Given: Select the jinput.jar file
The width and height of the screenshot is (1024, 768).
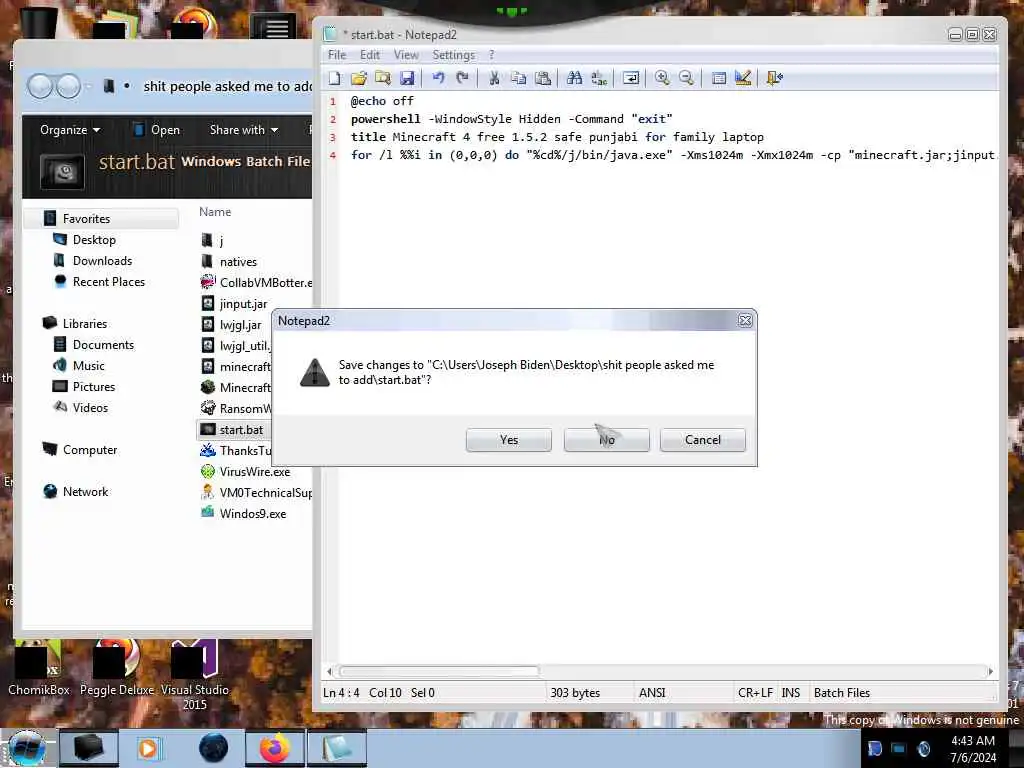Looking at the screenshot, I should (x=243, y=304).
